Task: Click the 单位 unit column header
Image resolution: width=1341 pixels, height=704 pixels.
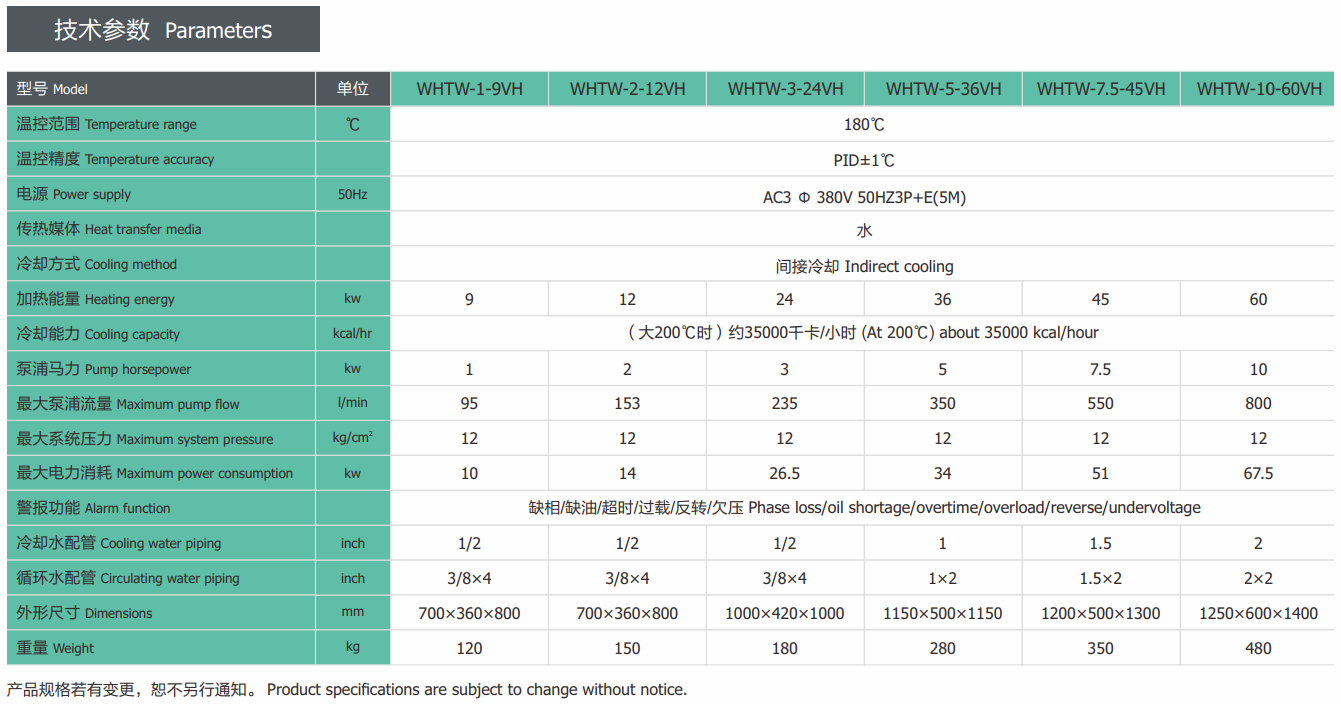Action: (352, 89)
